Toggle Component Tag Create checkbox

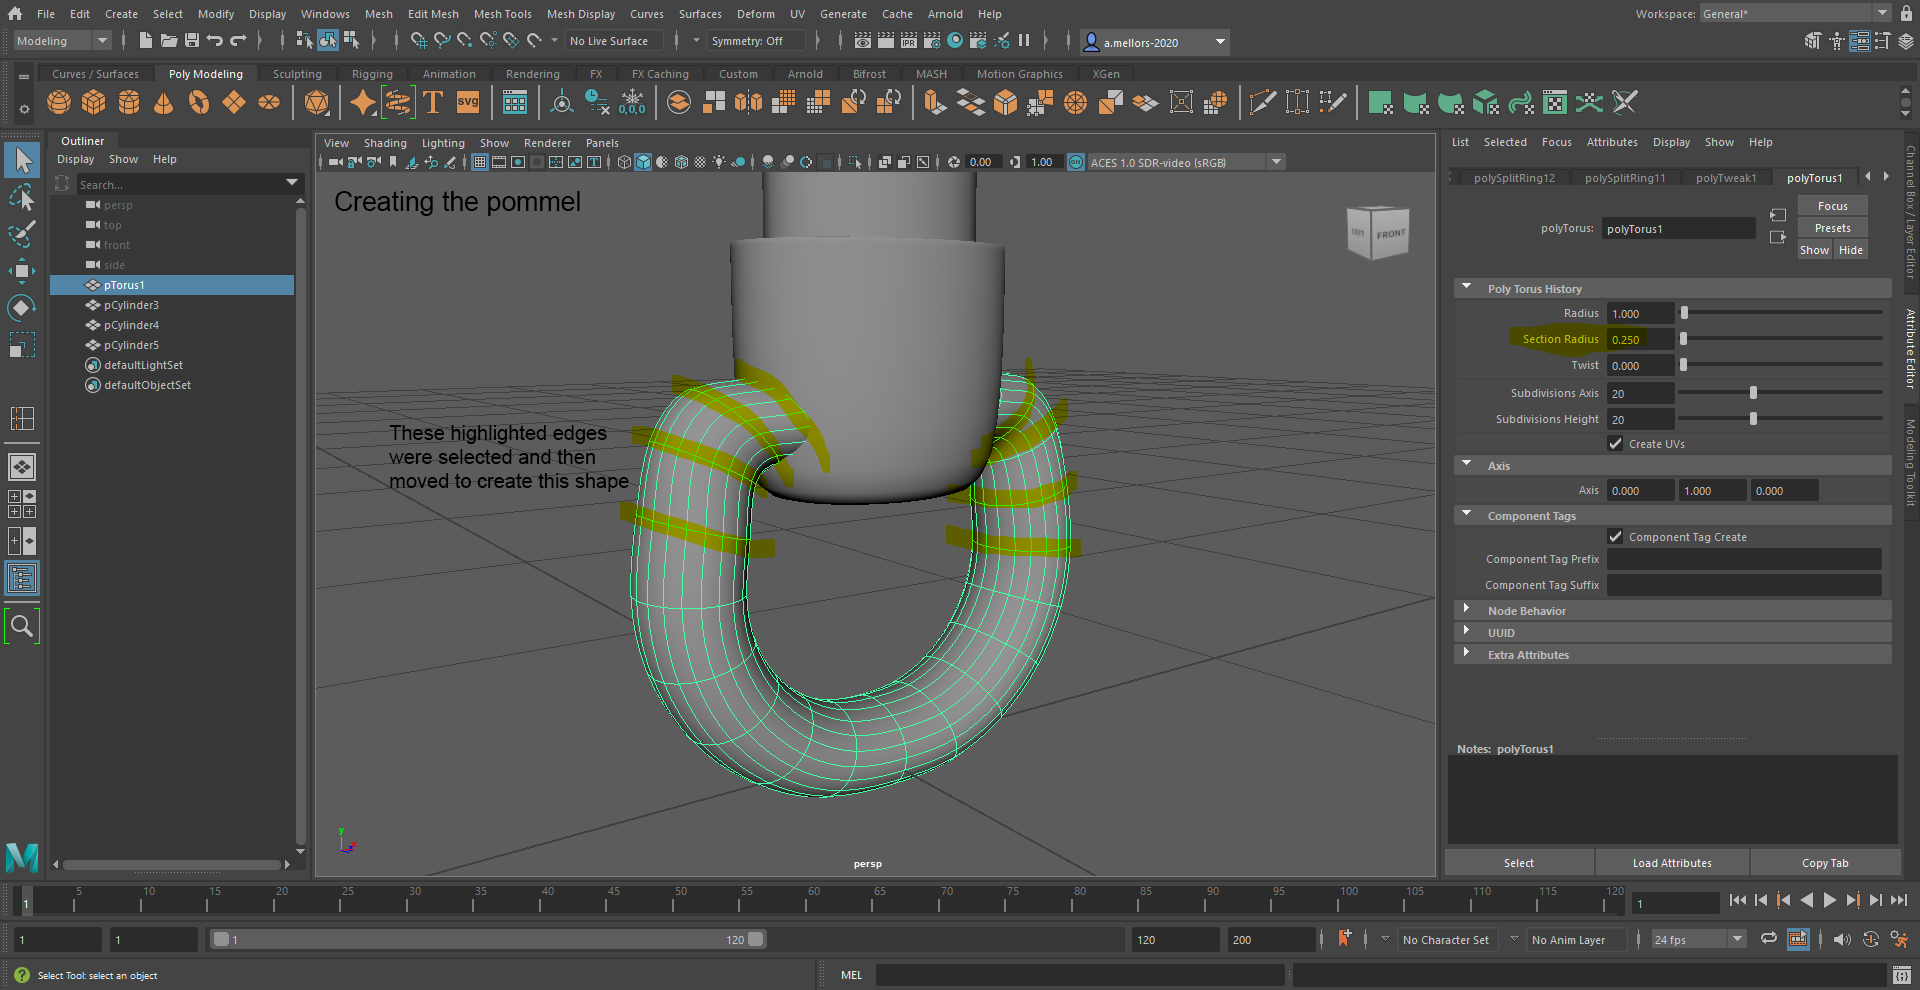click(1615, 537)
